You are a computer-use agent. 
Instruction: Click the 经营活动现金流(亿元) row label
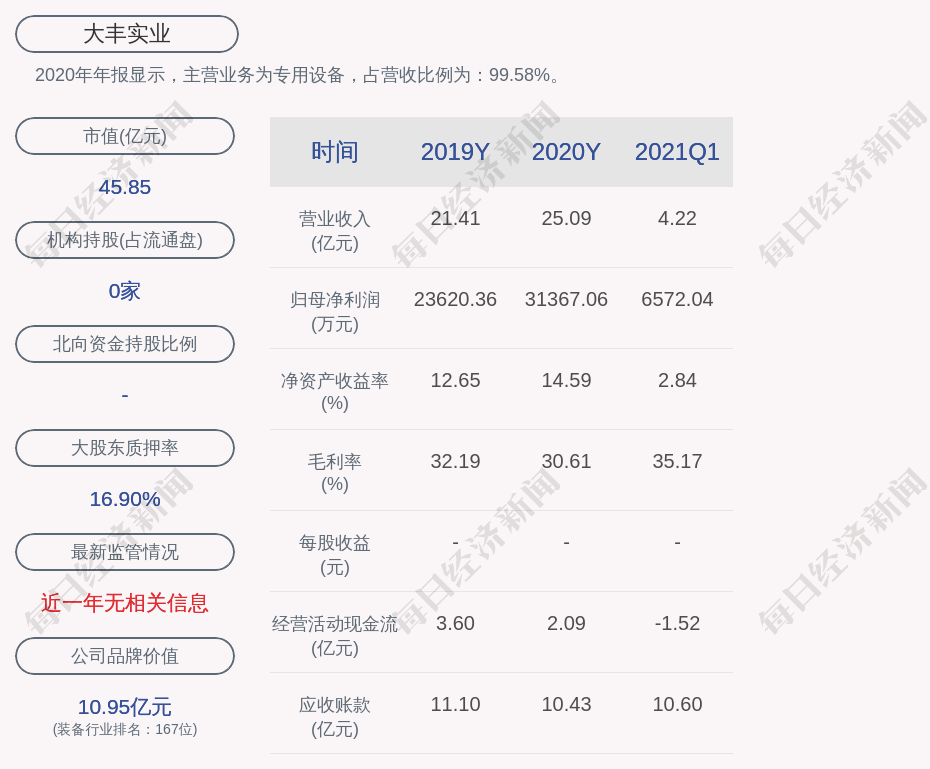(x=335, y=636)
